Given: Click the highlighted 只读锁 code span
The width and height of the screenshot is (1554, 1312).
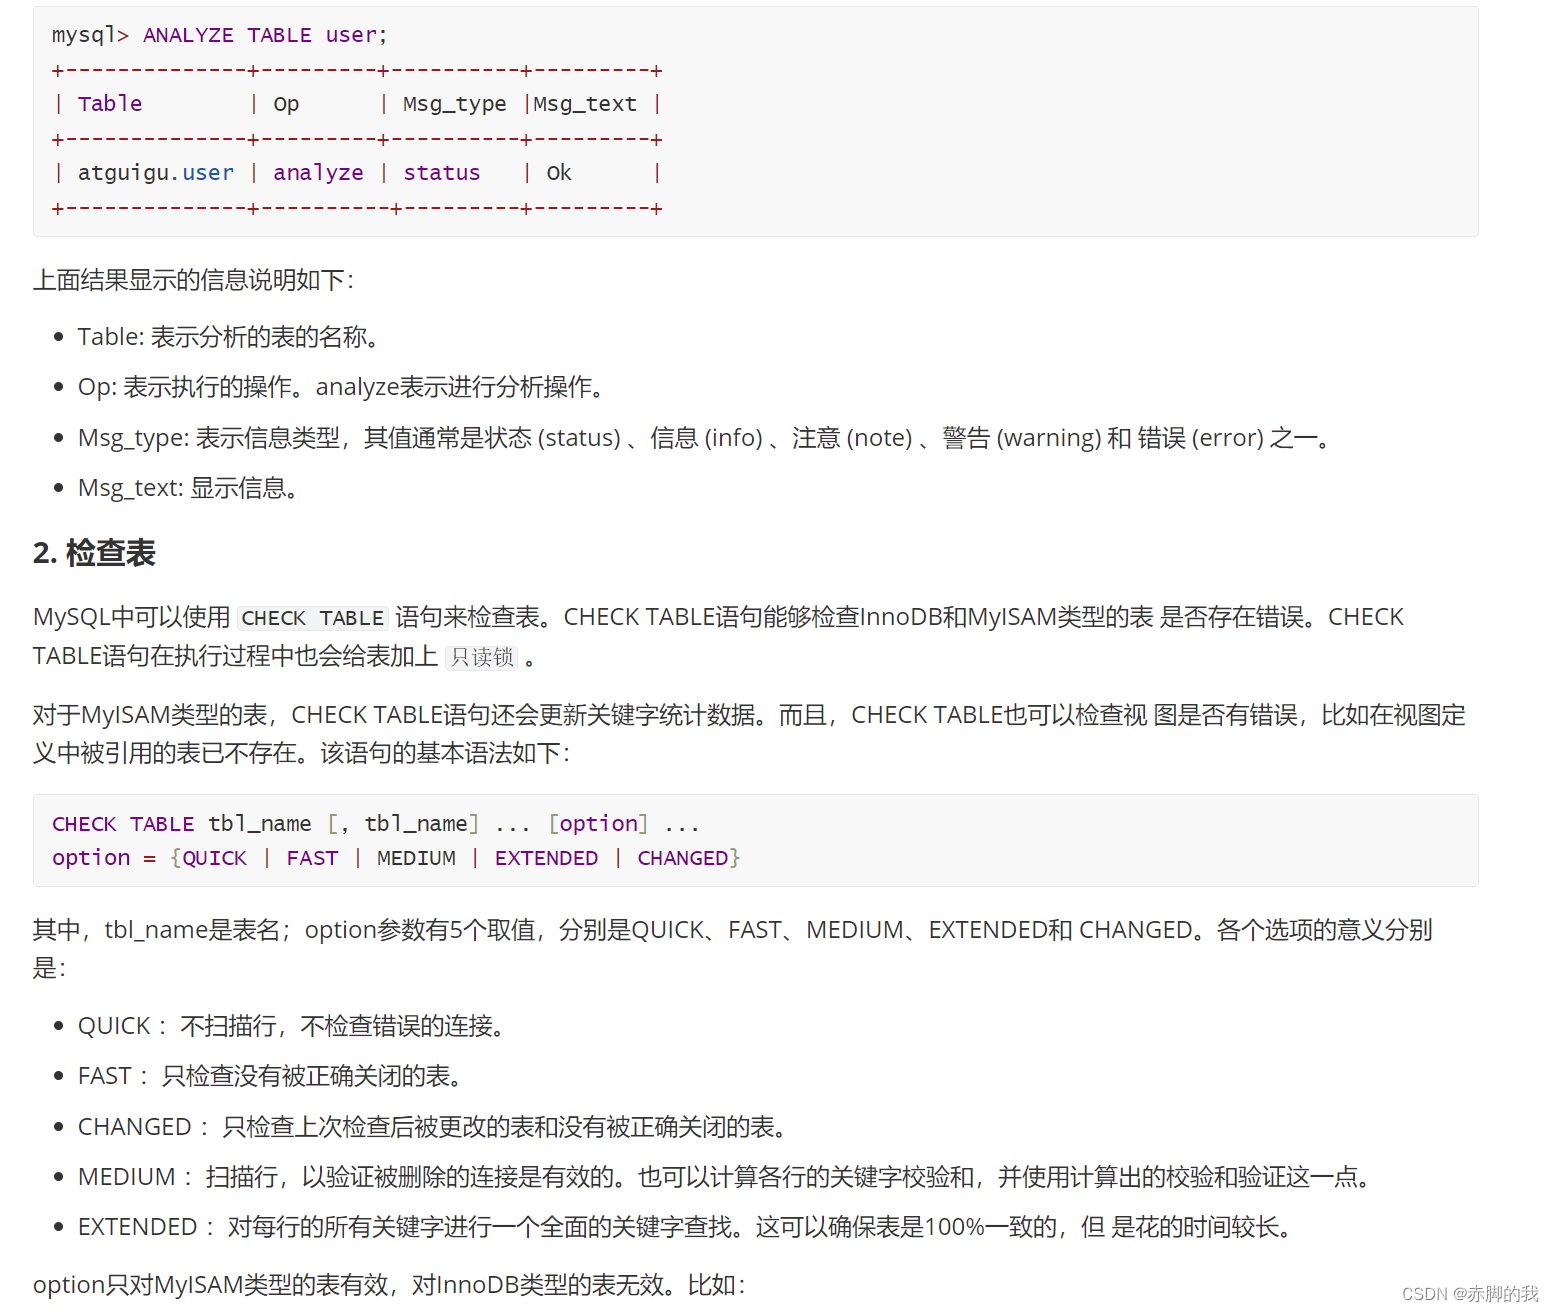Looking at the screenshot, I should click(x=481, y=656).
